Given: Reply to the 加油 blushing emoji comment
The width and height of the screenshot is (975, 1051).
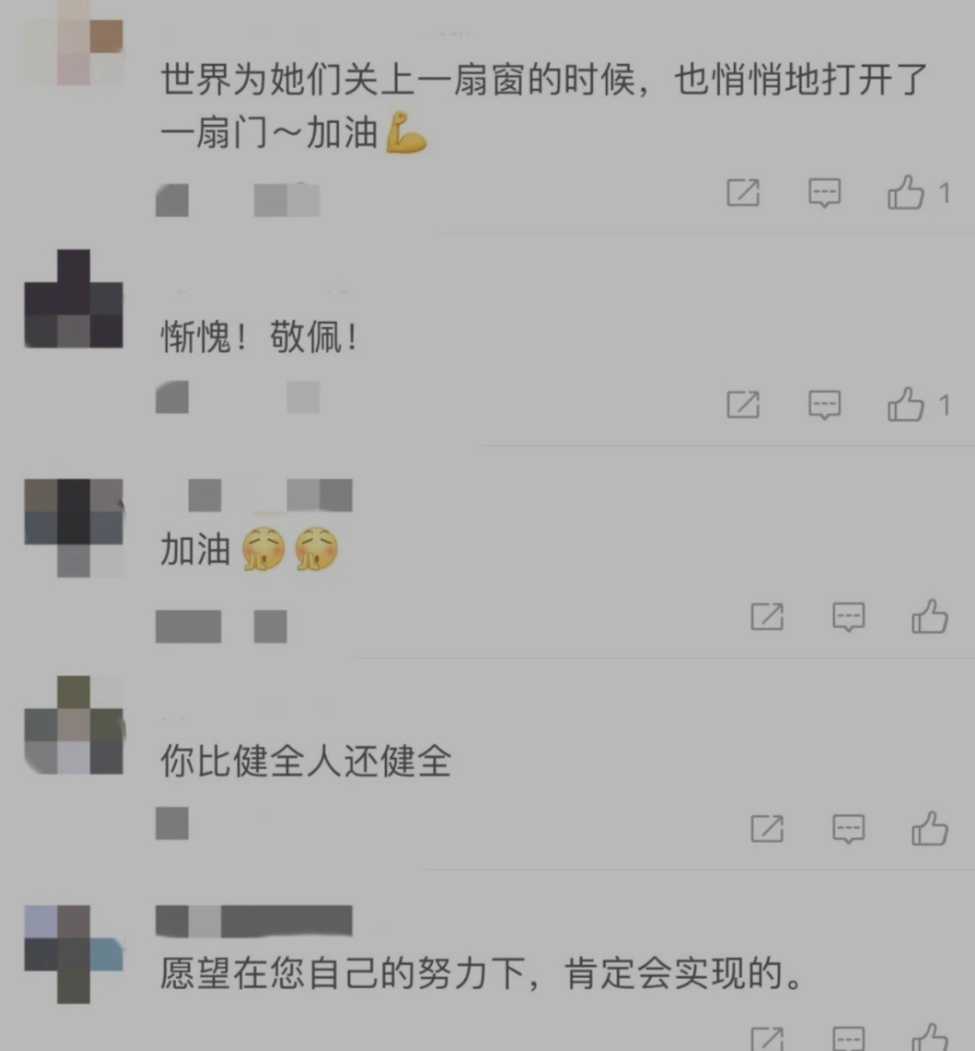Looking at the screenshot, I should (848, 617).
